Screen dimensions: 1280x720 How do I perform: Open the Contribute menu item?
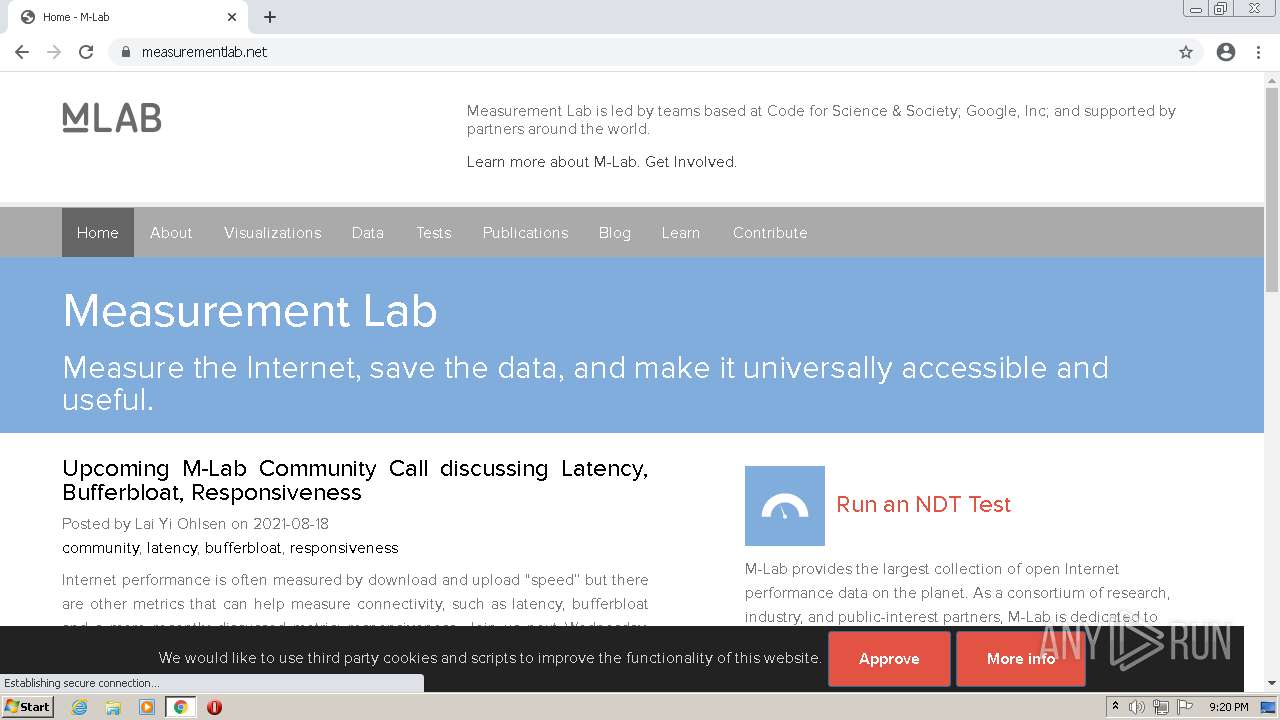click(770, 232)
